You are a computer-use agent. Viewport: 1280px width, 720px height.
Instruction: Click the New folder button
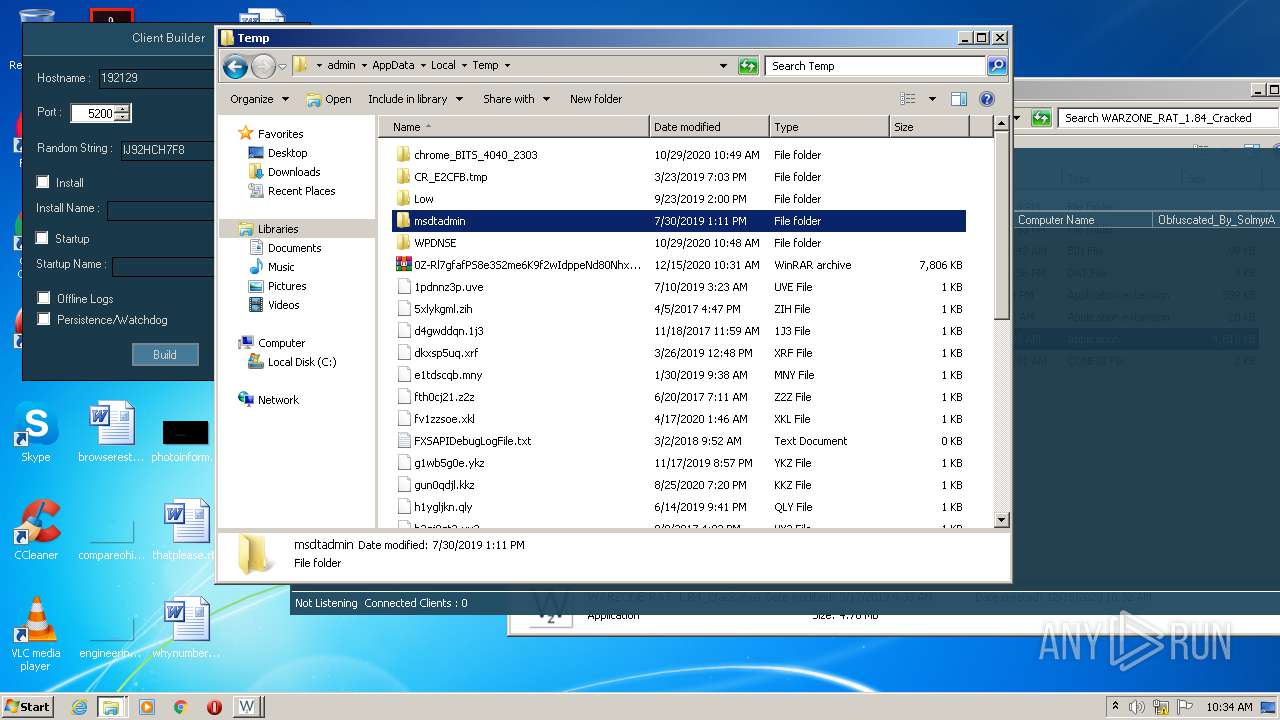(x=596, y=99)
